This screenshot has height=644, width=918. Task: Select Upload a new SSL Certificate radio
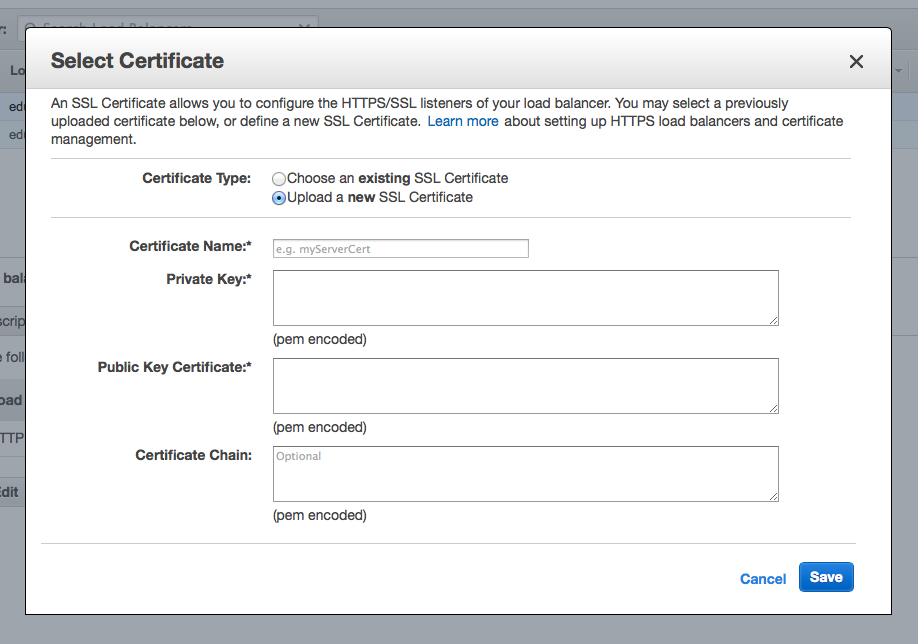point(279,198)
